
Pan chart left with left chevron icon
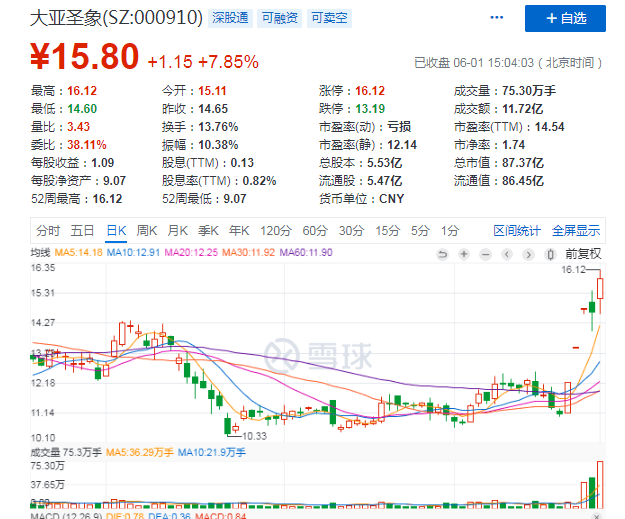[x=507, y=254]
